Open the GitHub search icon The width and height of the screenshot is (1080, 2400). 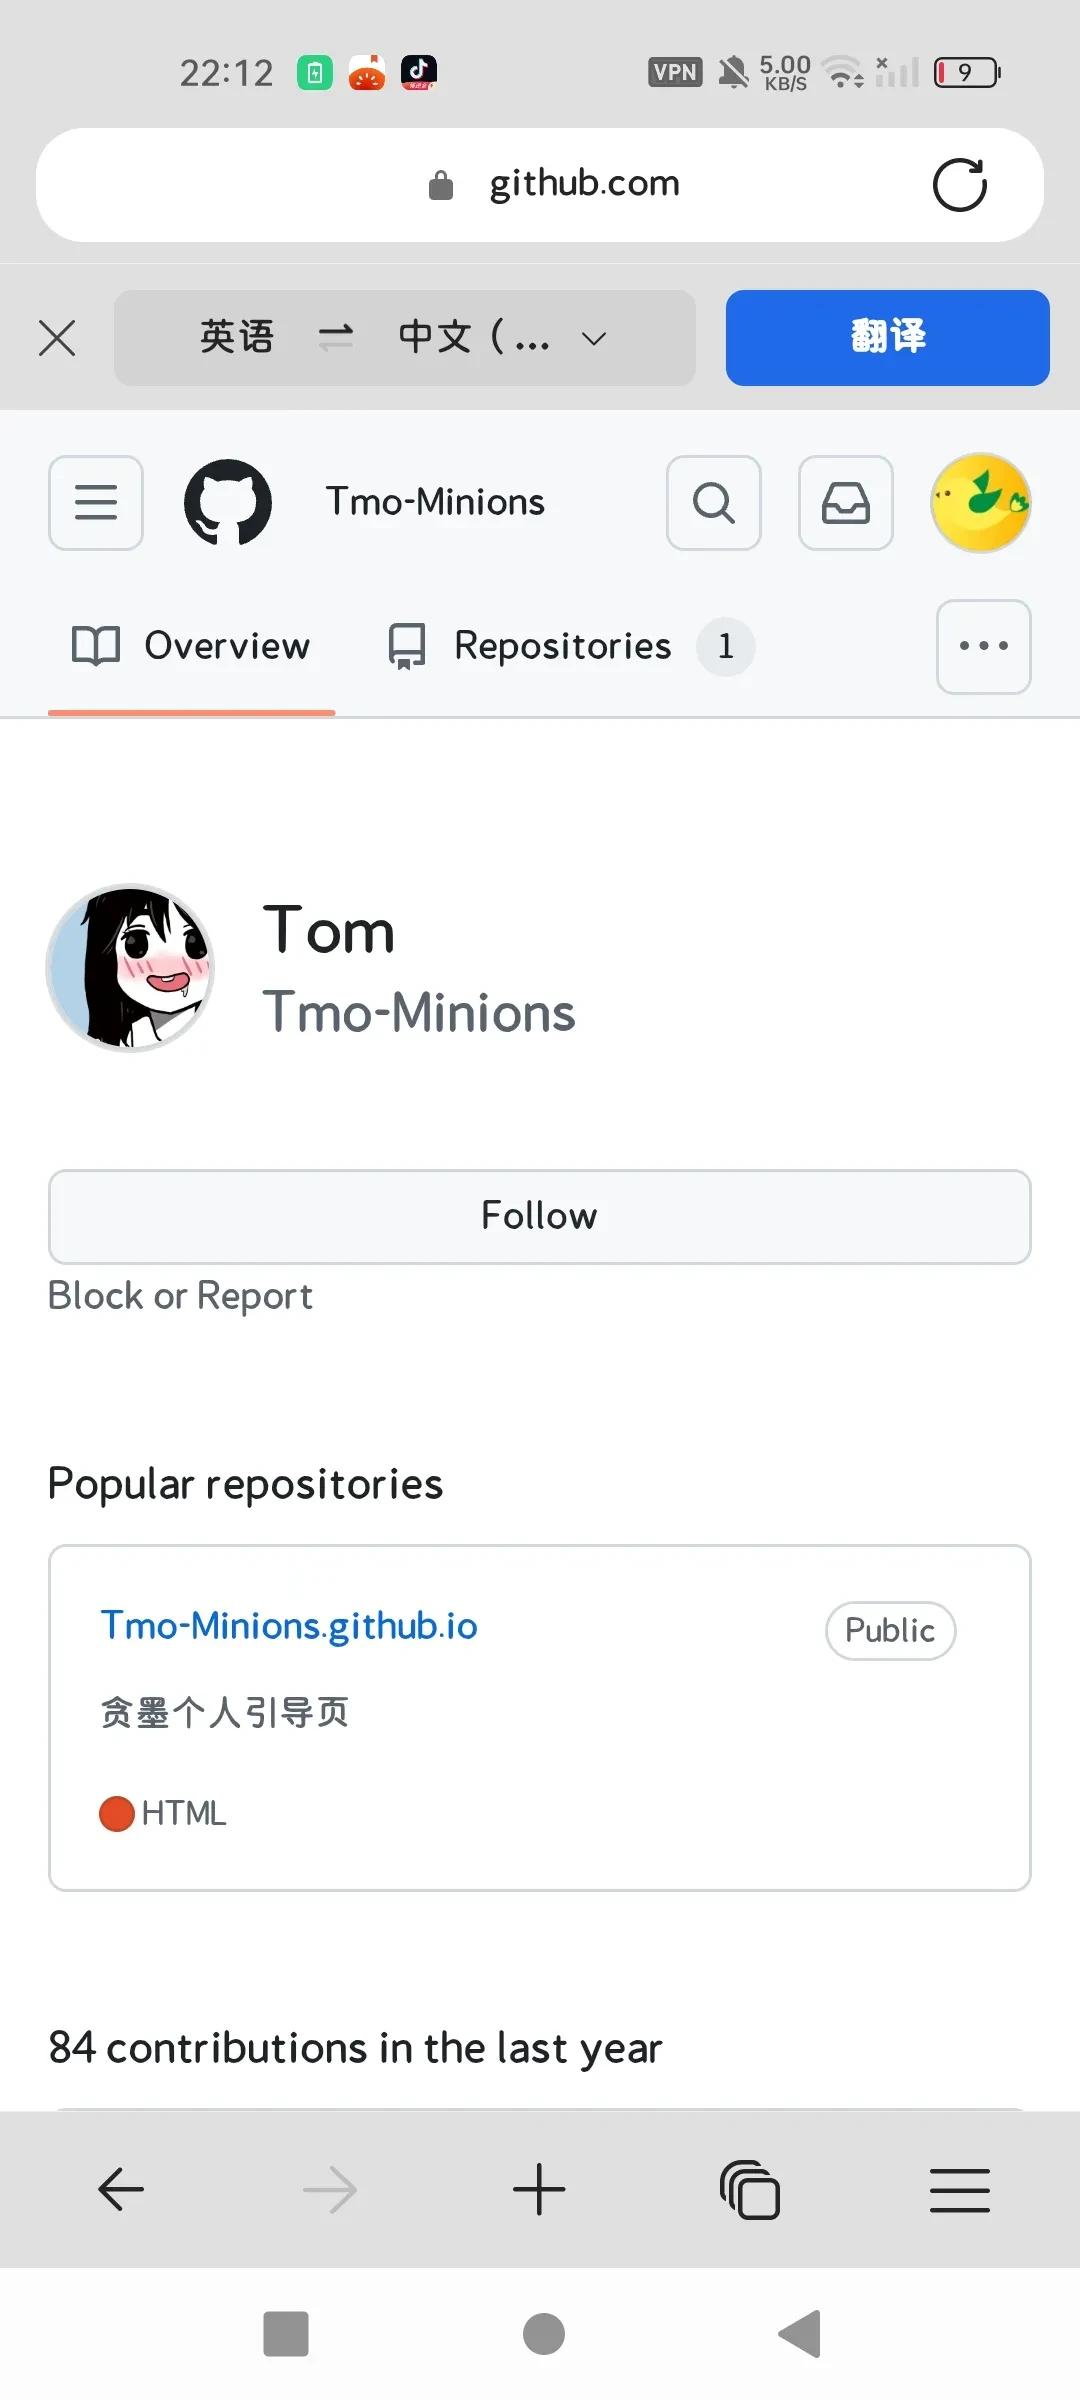point(714,502)
